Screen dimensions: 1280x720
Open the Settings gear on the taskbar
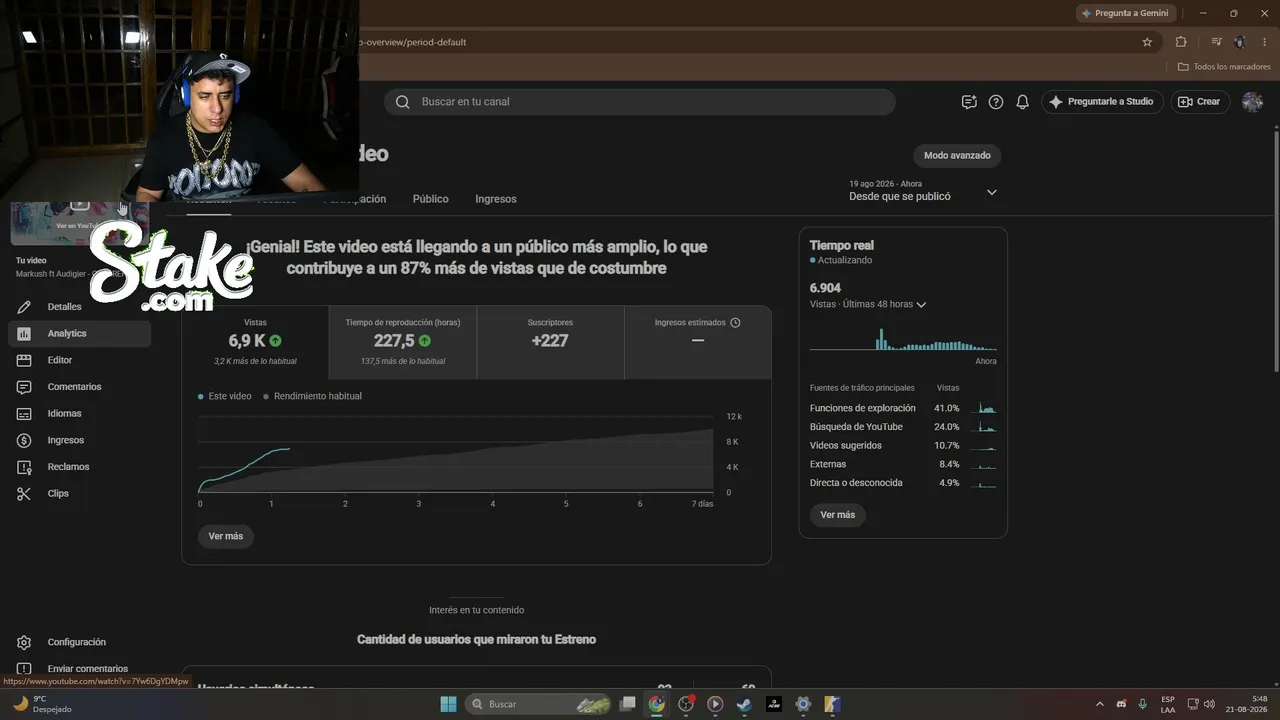(x=803, y=704)
